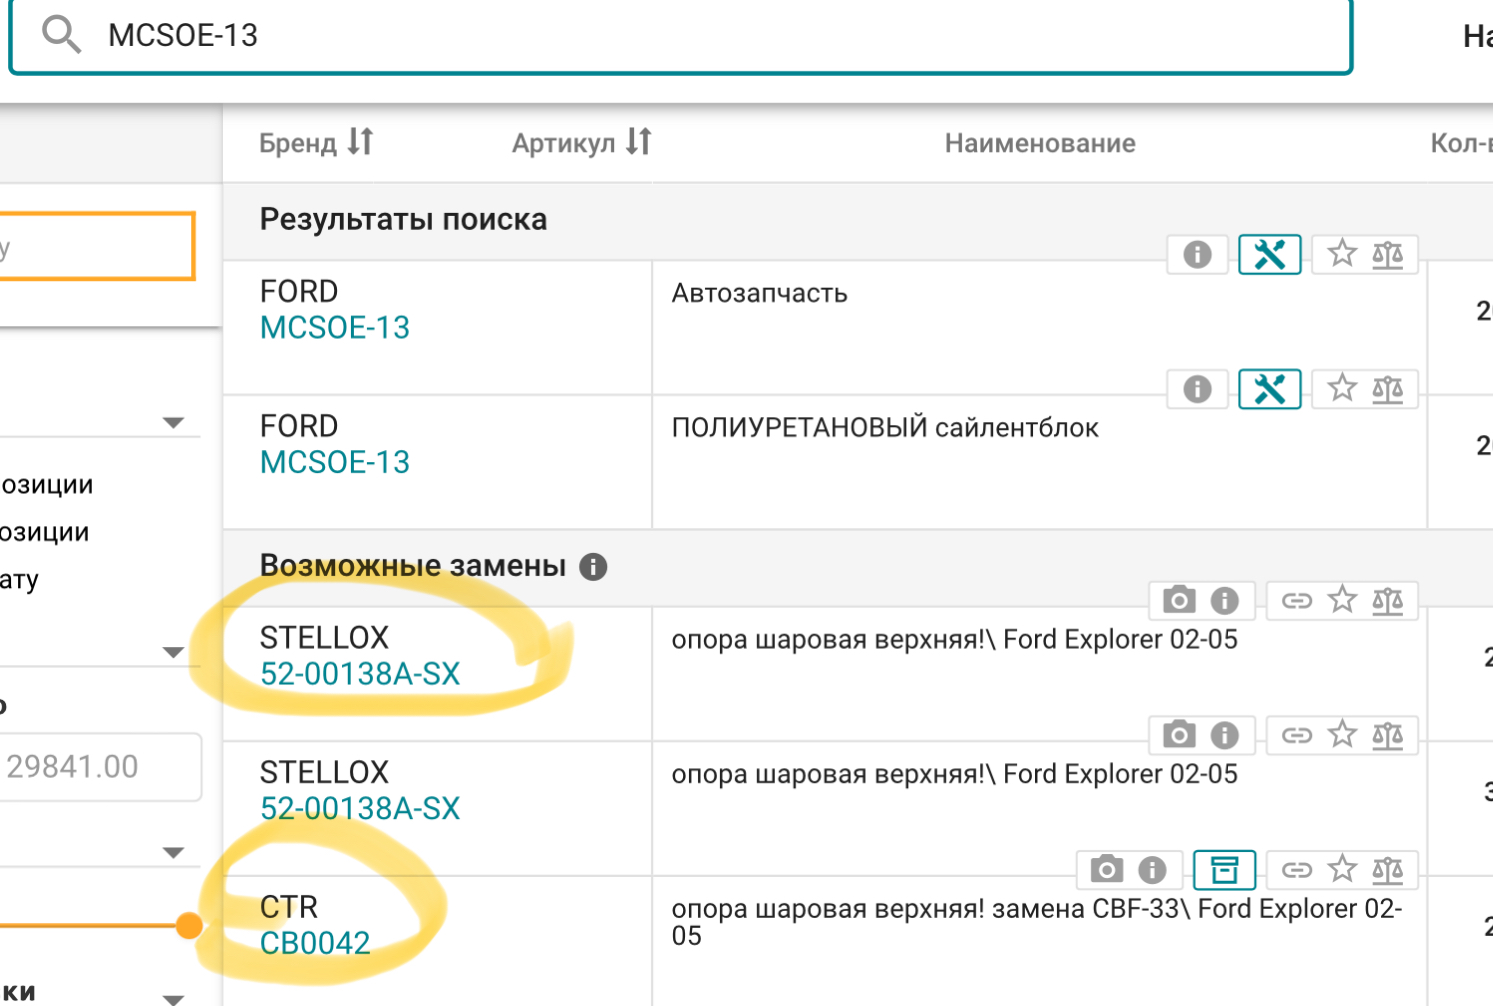Select the description text ПОЛИУРЕТАНОВЫЙ сайлентблок
Image resolution: width=1493 pixels, height=1006 pixels.
(885, 428)
